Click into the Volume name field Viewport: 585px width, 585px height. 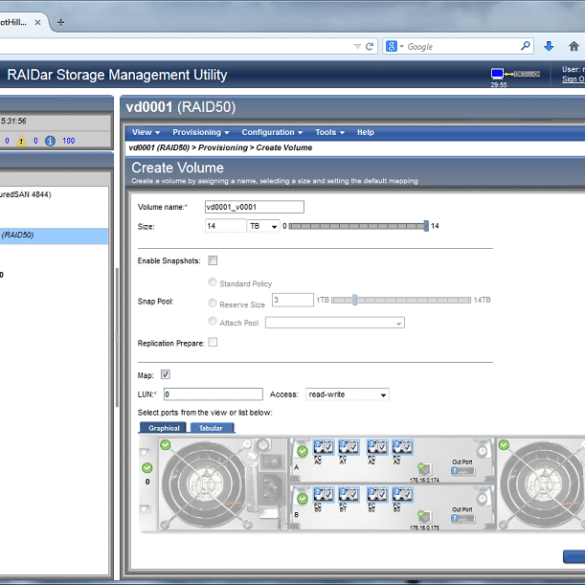(254, 207)
